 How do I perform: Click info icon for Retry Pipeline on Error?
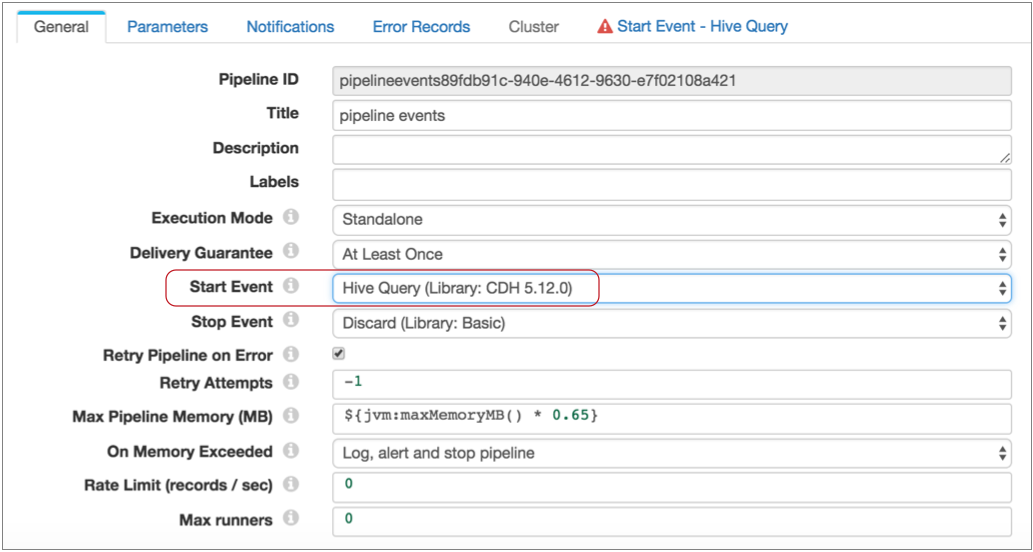pos(291,355)
